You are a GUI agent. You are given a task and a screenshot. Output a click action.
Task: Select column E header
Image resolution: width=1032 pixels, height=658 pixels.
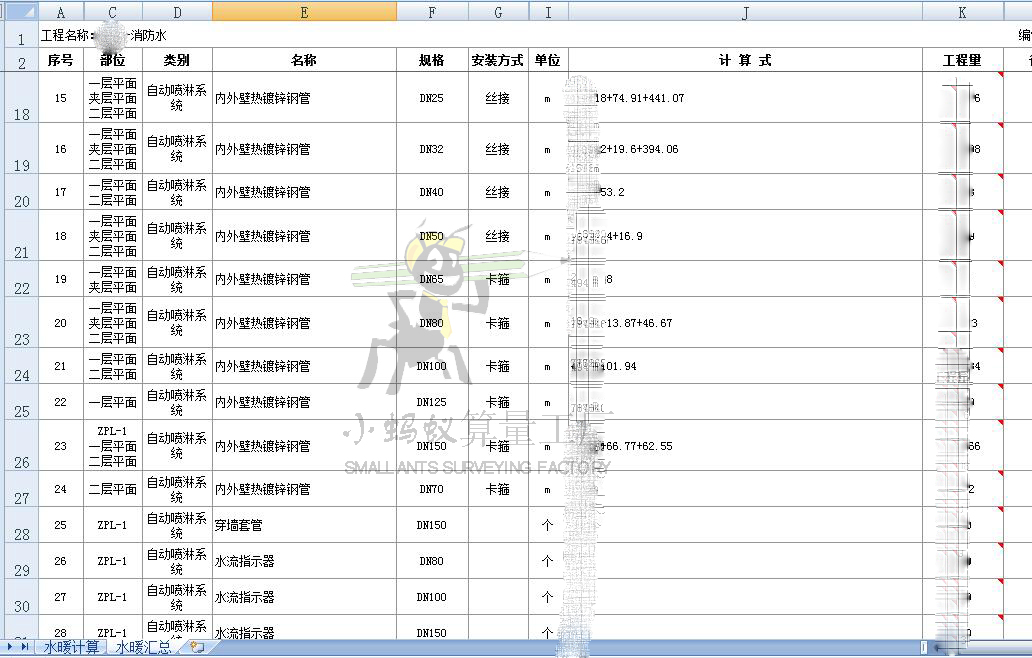pos(304,12)
